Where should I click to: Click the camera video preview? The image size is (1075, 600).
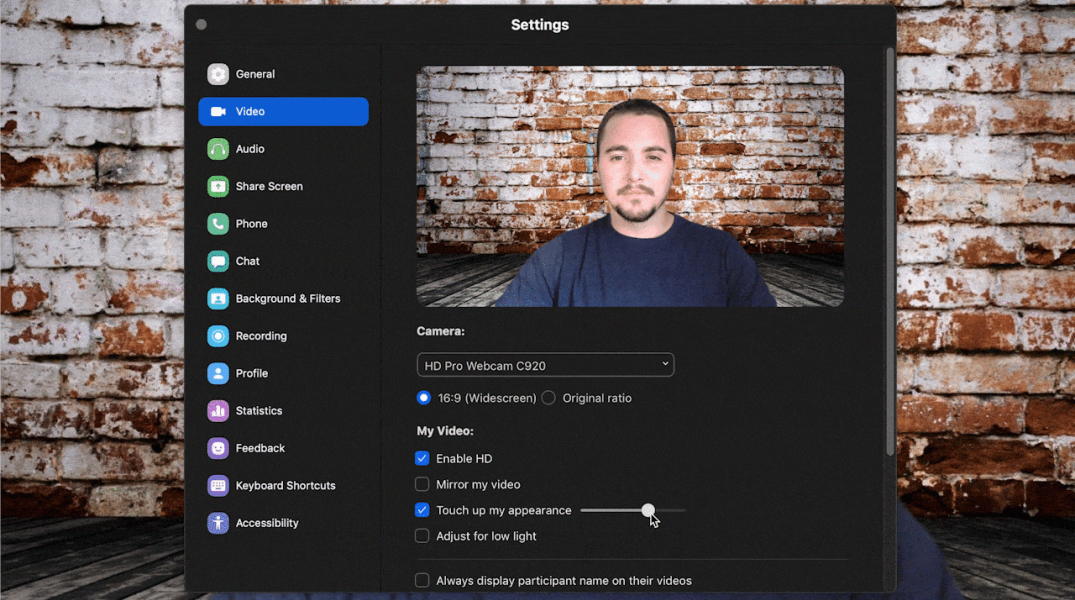tap(630, 186)
